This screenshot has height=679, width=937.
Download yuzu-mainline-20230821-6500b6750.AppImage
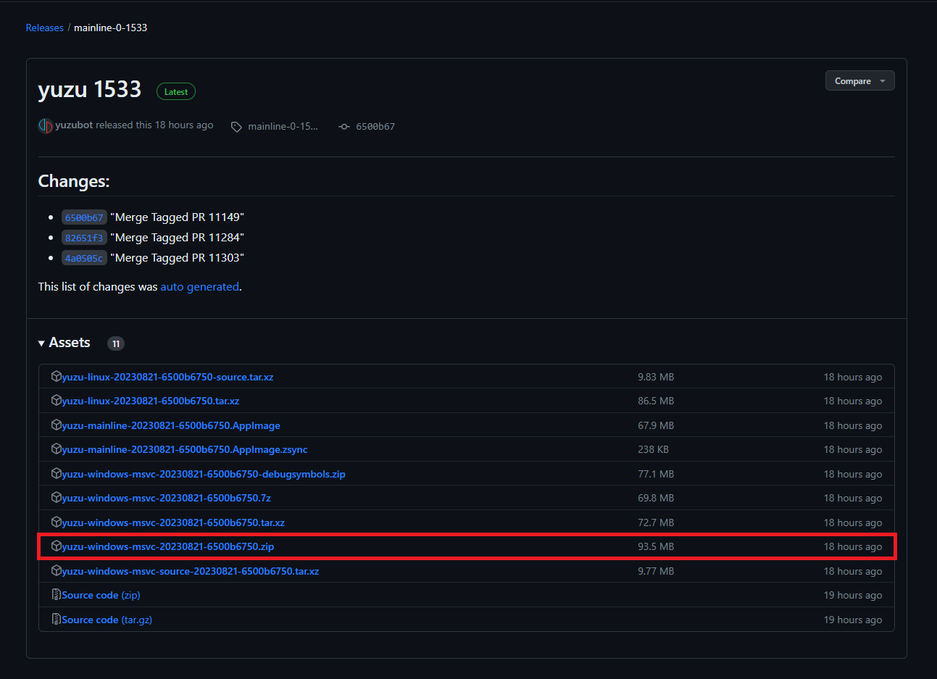(171, 426)
